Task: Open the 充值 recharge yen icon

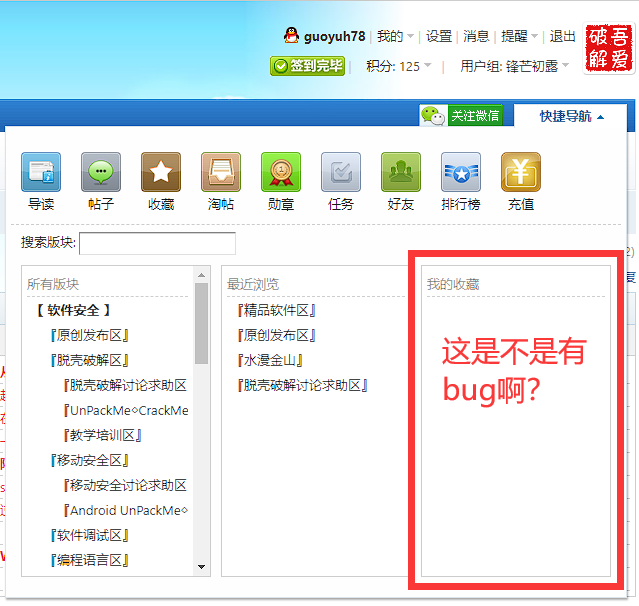Action: click(x=521, y=172)
